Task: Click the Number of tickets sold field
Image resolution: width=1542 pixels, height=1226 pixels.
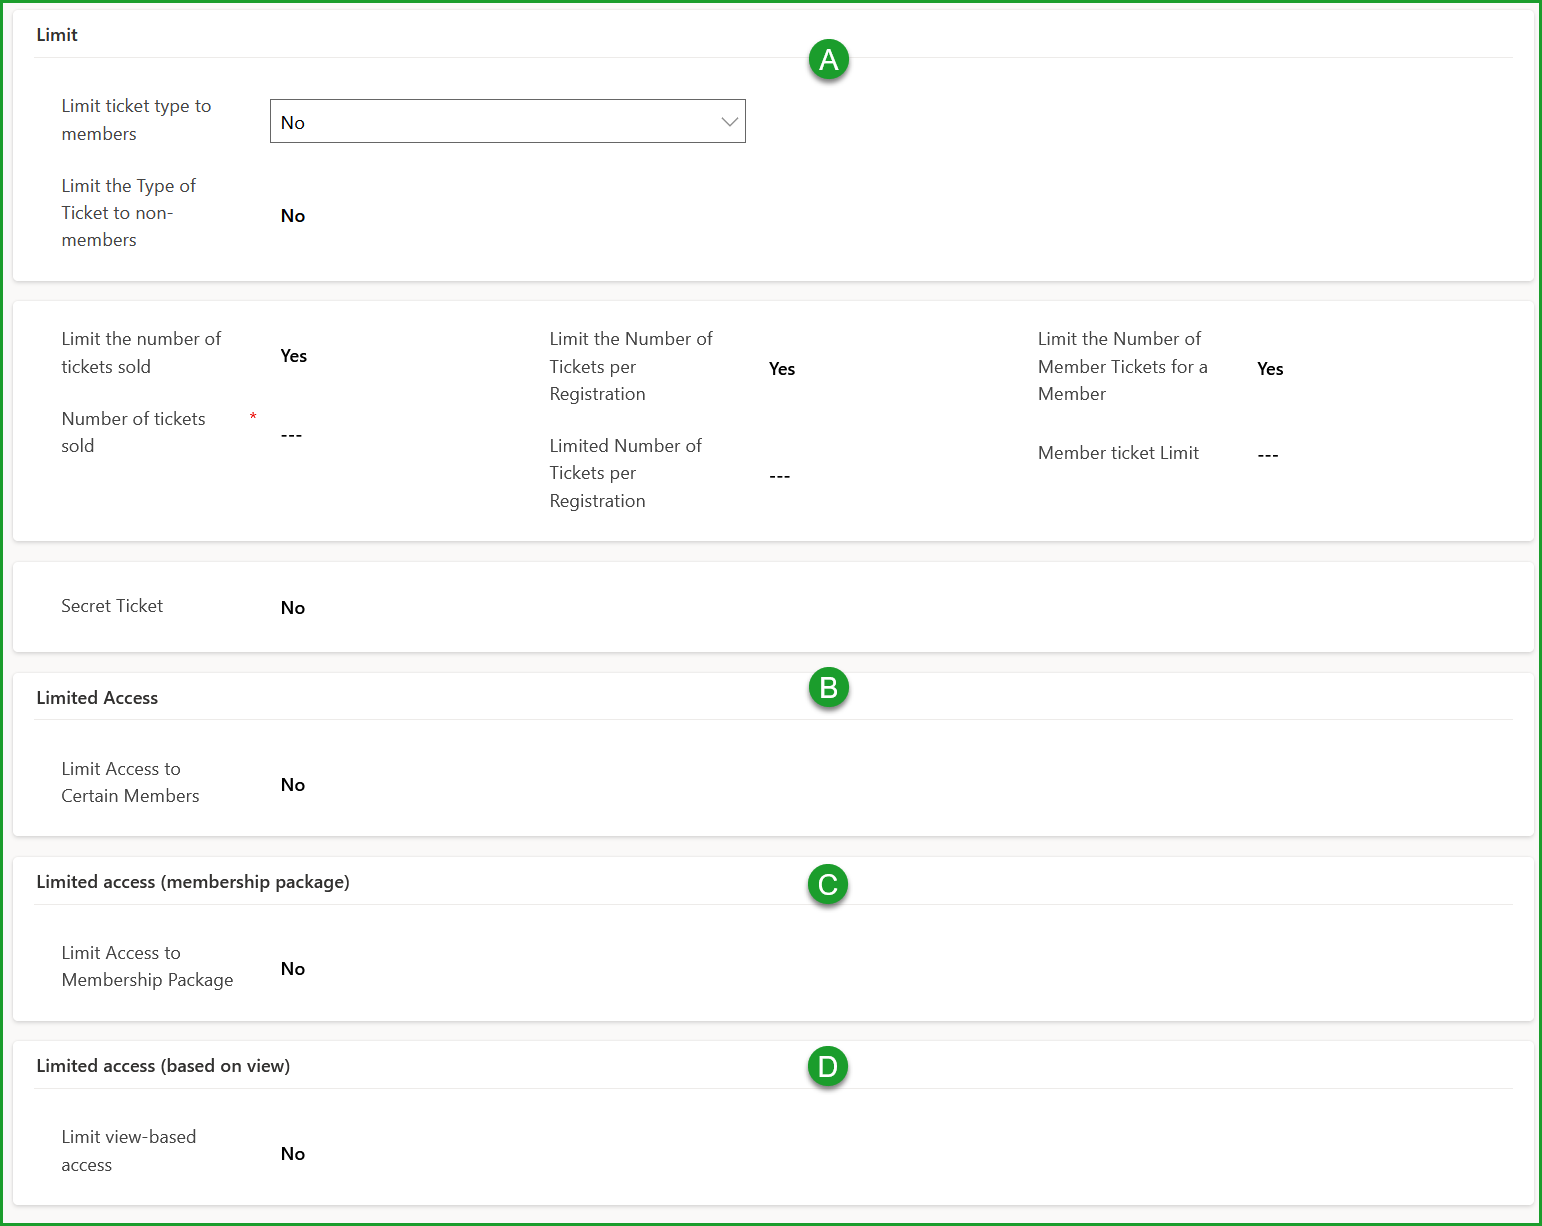Action: tap(292, 436)
